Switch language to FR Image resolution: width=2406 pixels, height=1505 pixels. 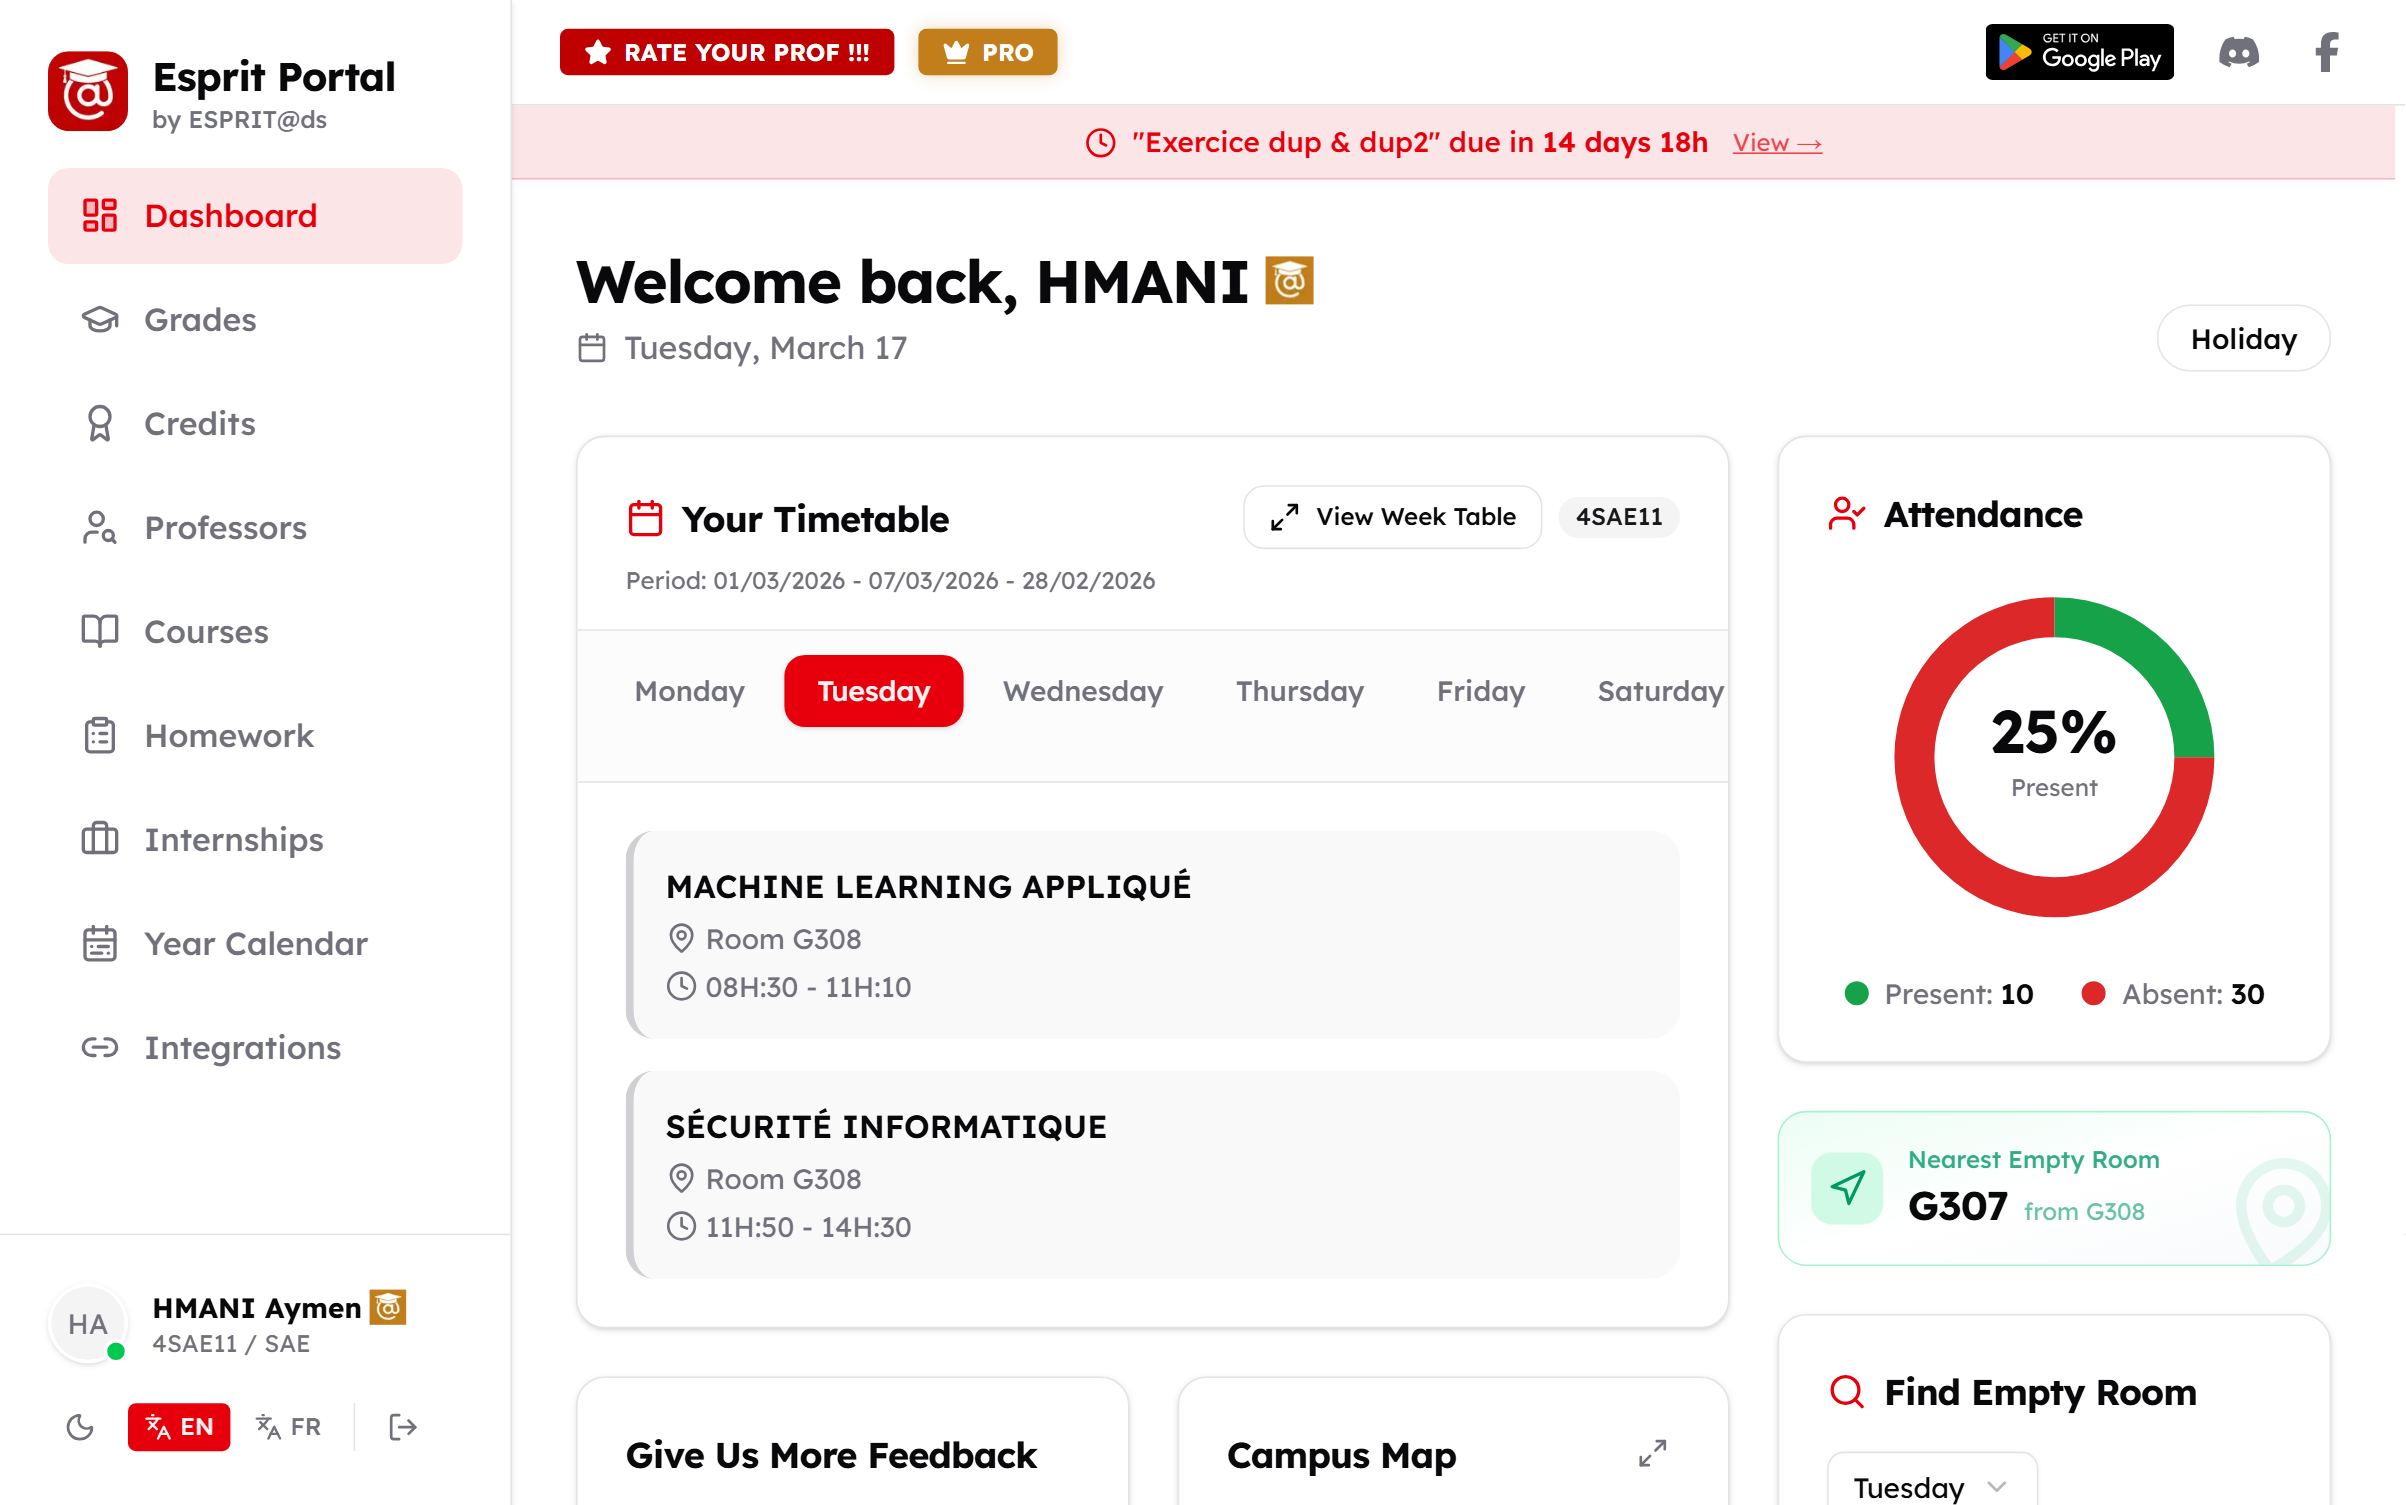tap(289, 1427)
